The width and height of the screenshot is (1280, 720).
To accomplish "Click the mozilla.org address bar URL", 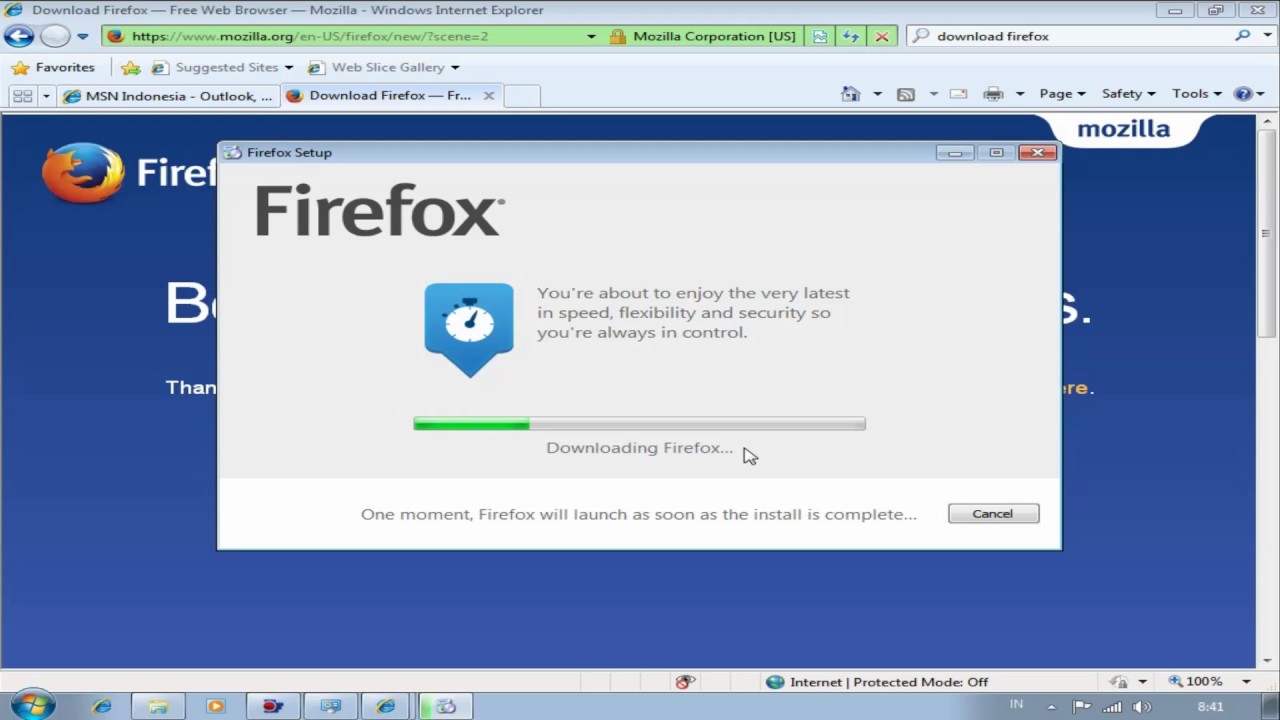I will click(310, 36).
